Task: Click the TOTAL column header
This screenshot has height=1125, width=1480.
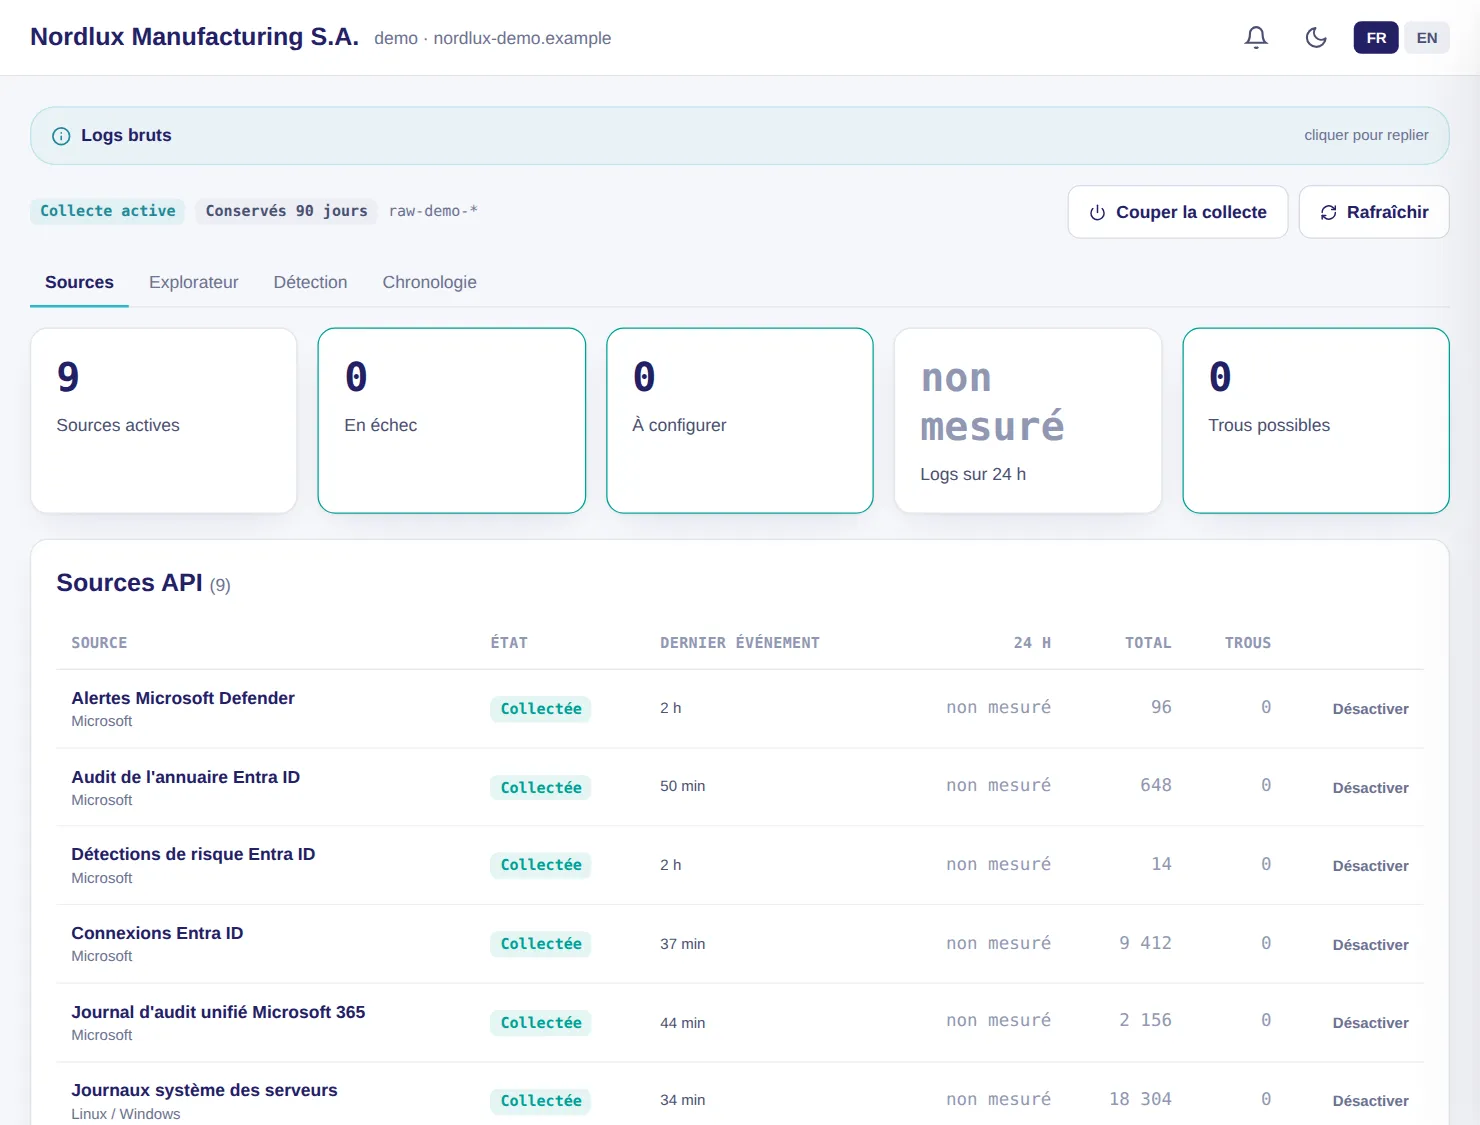Action: [x=1148, y=643]
